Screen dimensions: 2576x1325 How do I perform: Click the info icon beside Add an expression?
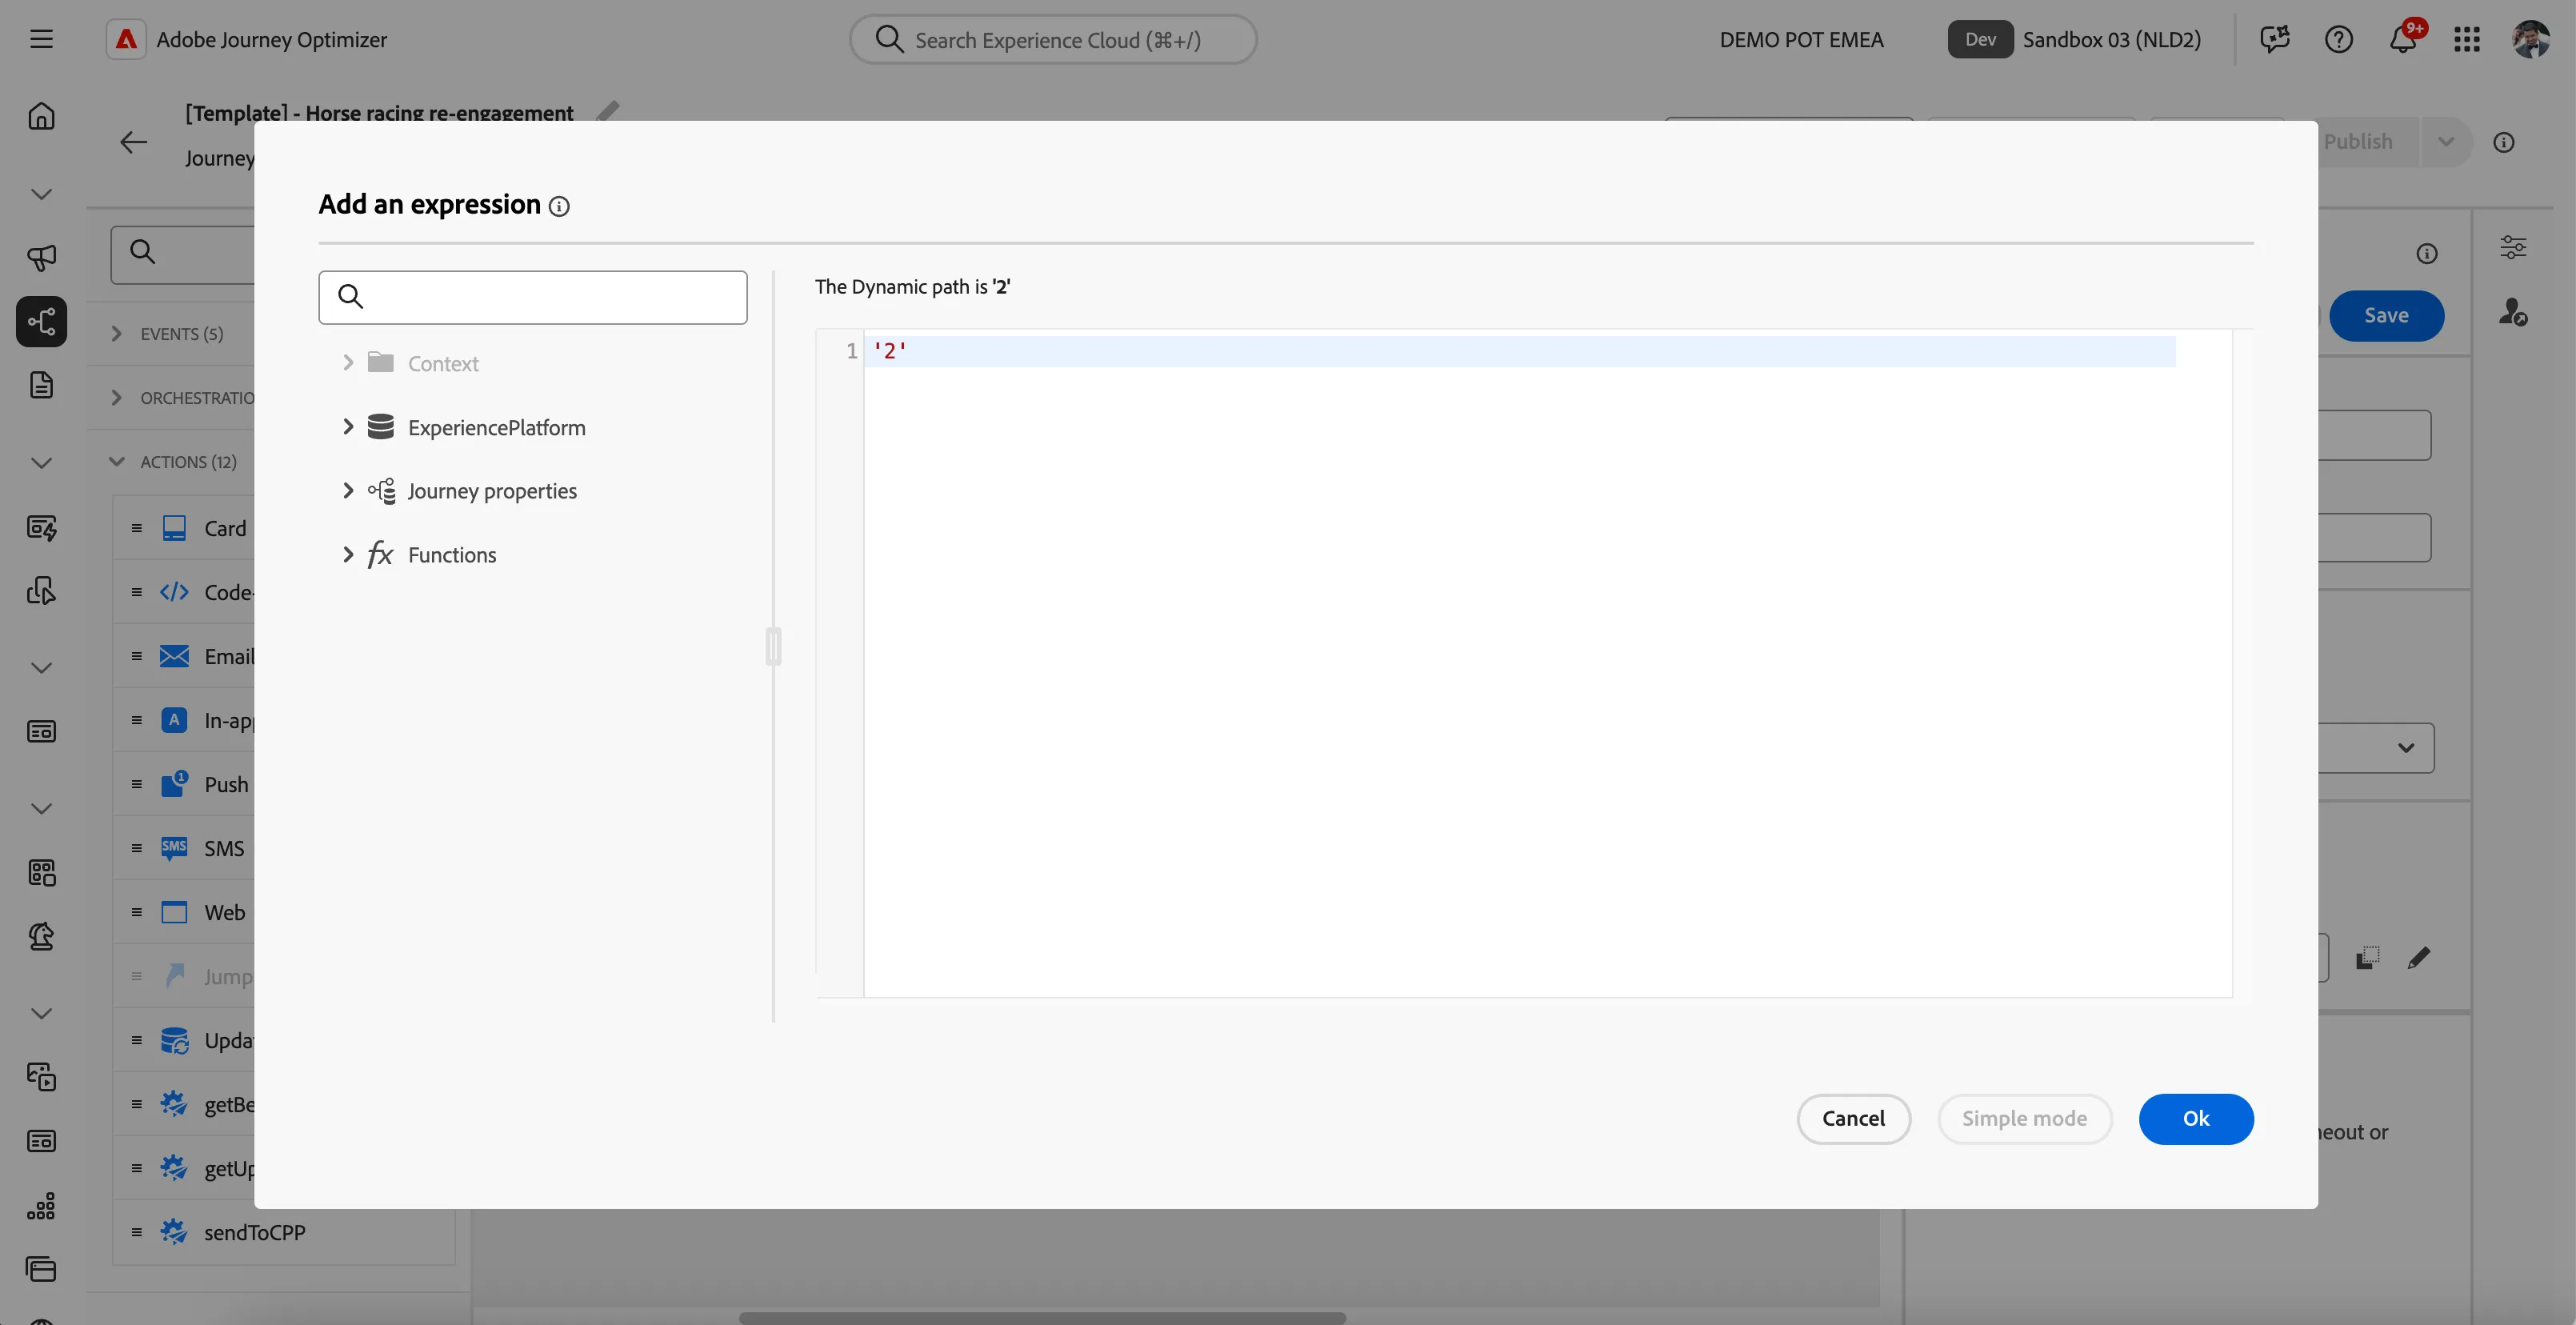tap(559, 206)
